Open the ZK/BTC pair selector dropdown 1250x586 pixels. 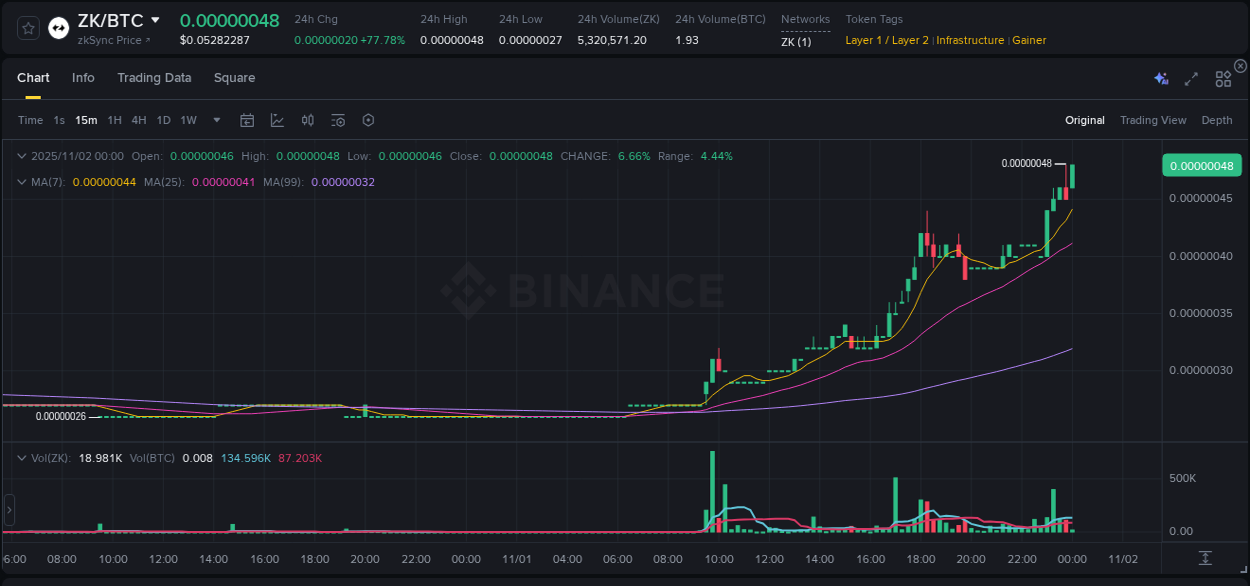pos(156,19)
